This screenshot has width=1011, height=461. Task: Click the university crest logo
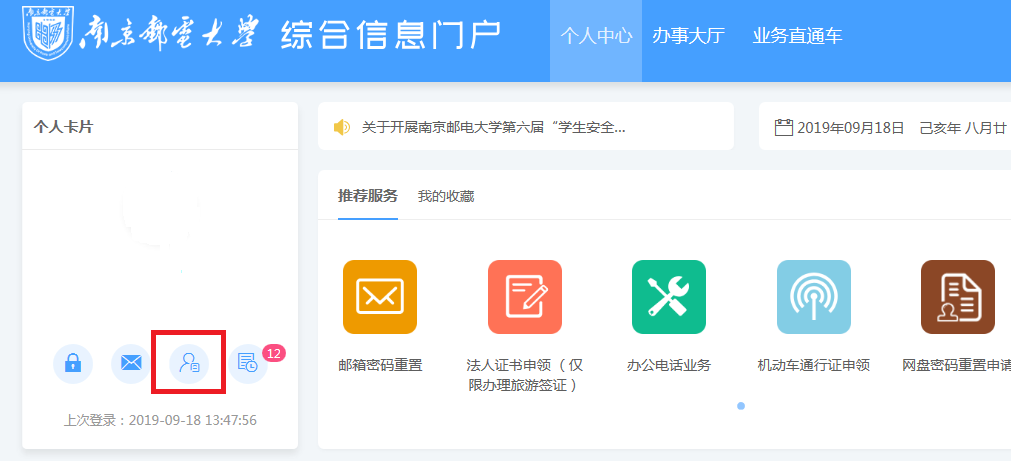click(47, 35)
